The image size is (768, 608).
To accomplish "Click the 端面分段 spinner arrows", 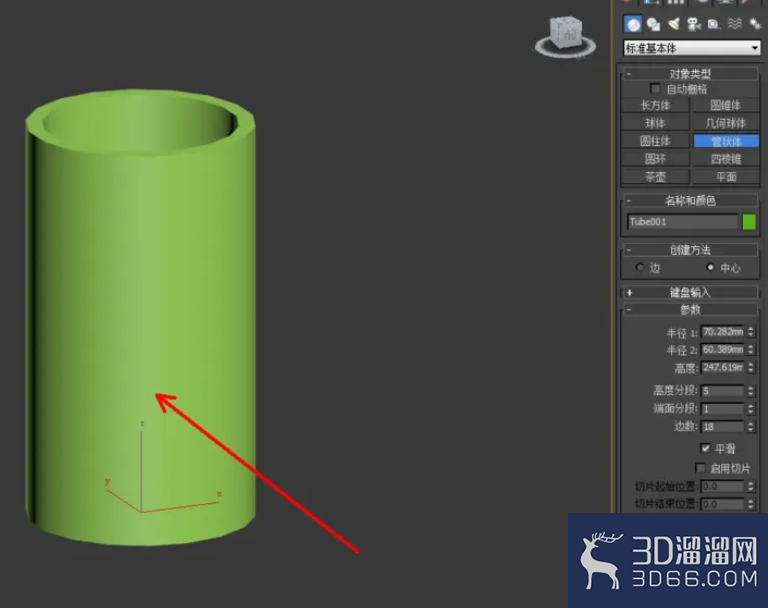I will (751, 409).
